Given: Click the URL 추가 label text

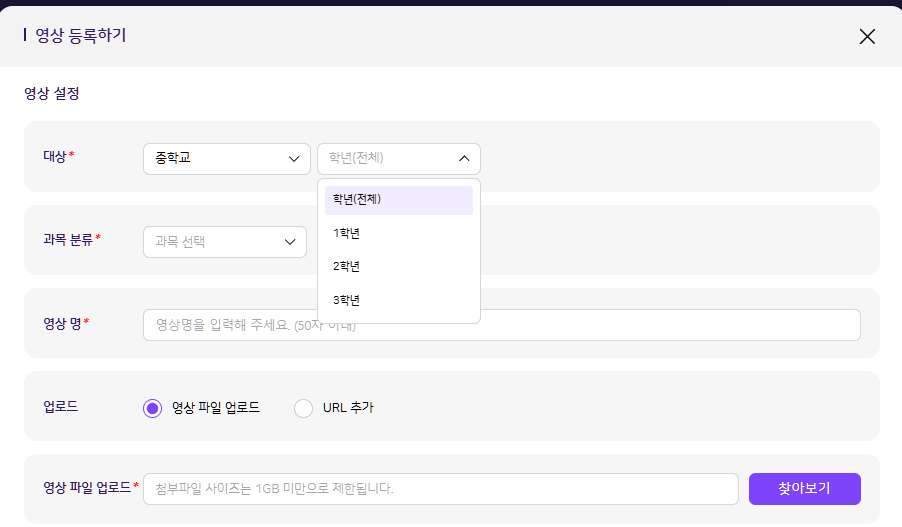Looking at the screenshot, I should click(348, 408).
